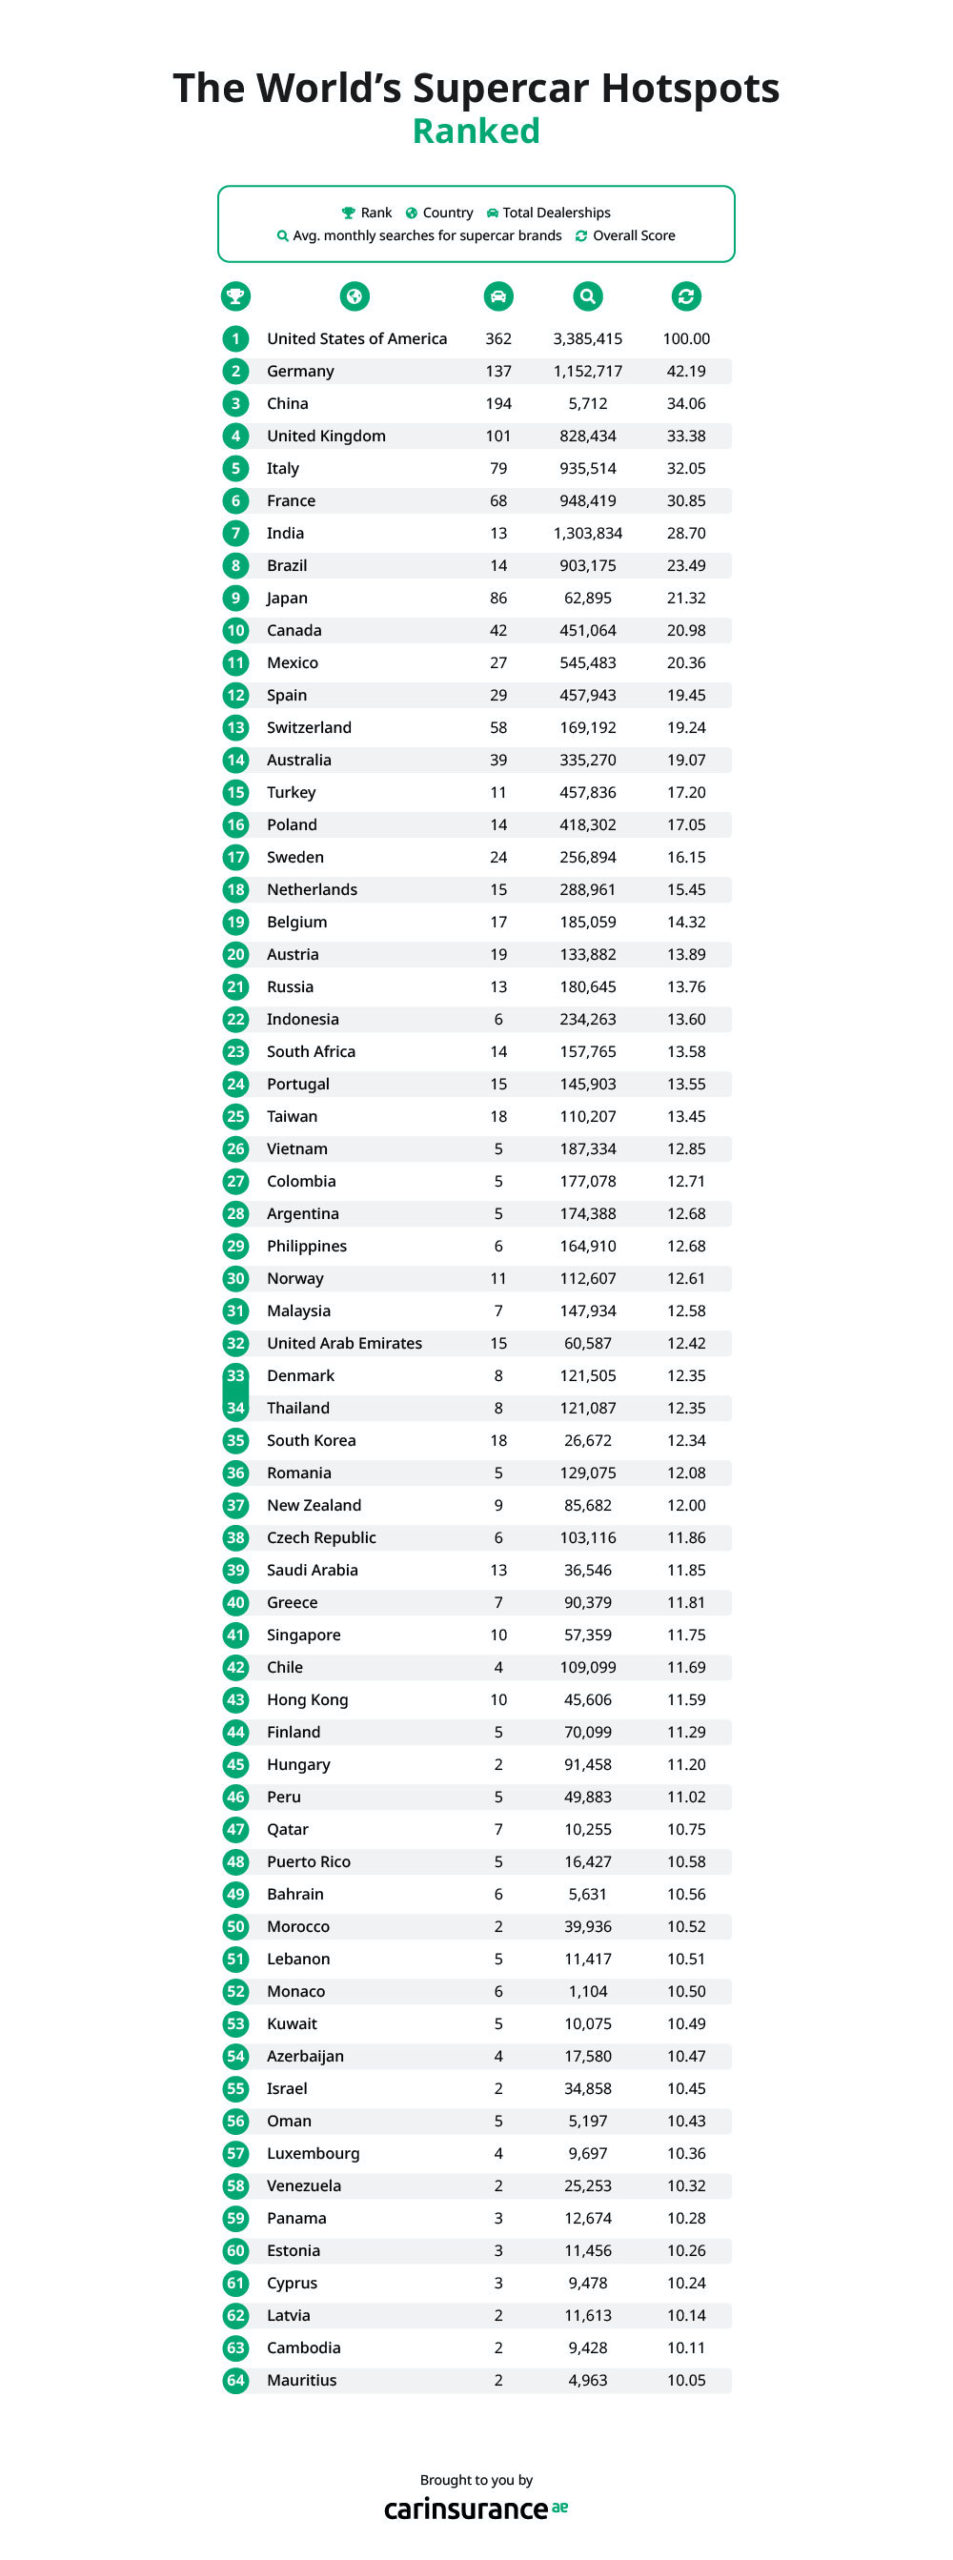The width and height of the screenshot is (953, 2560).
Task: Select the Germany country name
Action: 300,371
